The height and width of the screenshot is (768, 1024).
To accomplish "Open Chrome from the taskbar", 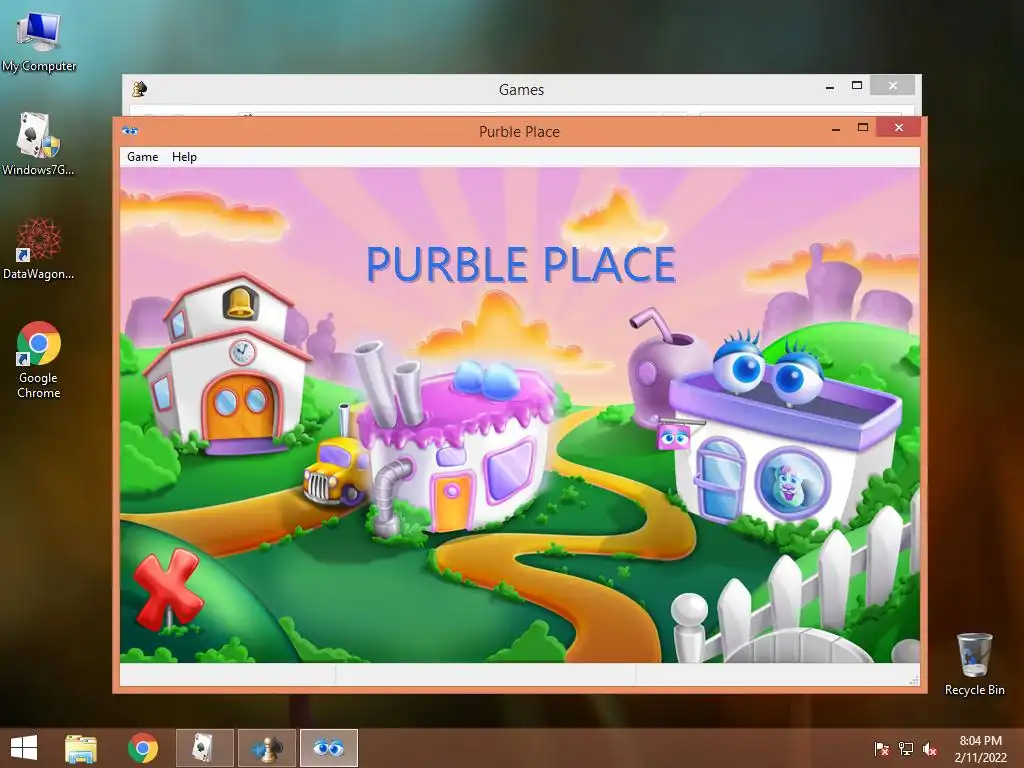I will click(143, 748).
